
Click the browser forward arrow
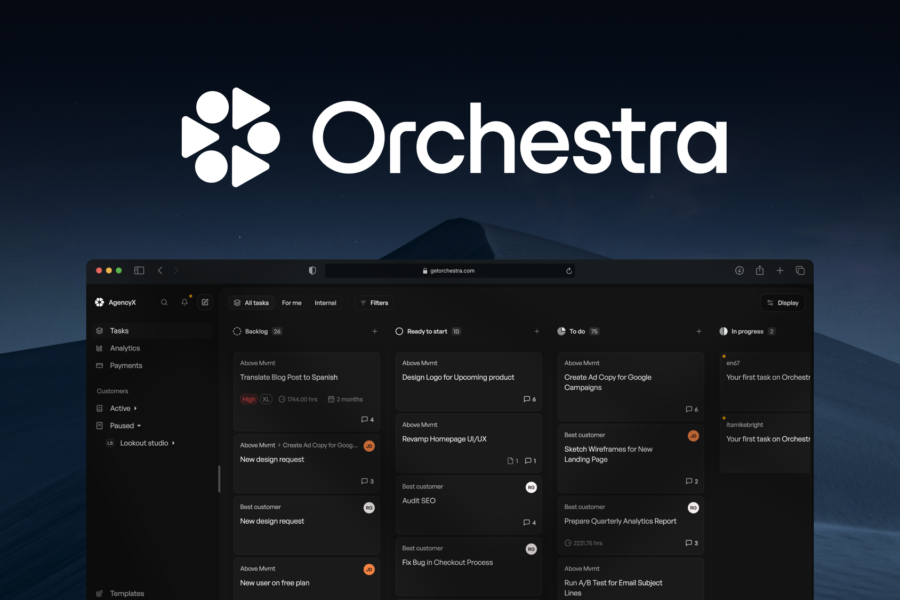[176, 270]
